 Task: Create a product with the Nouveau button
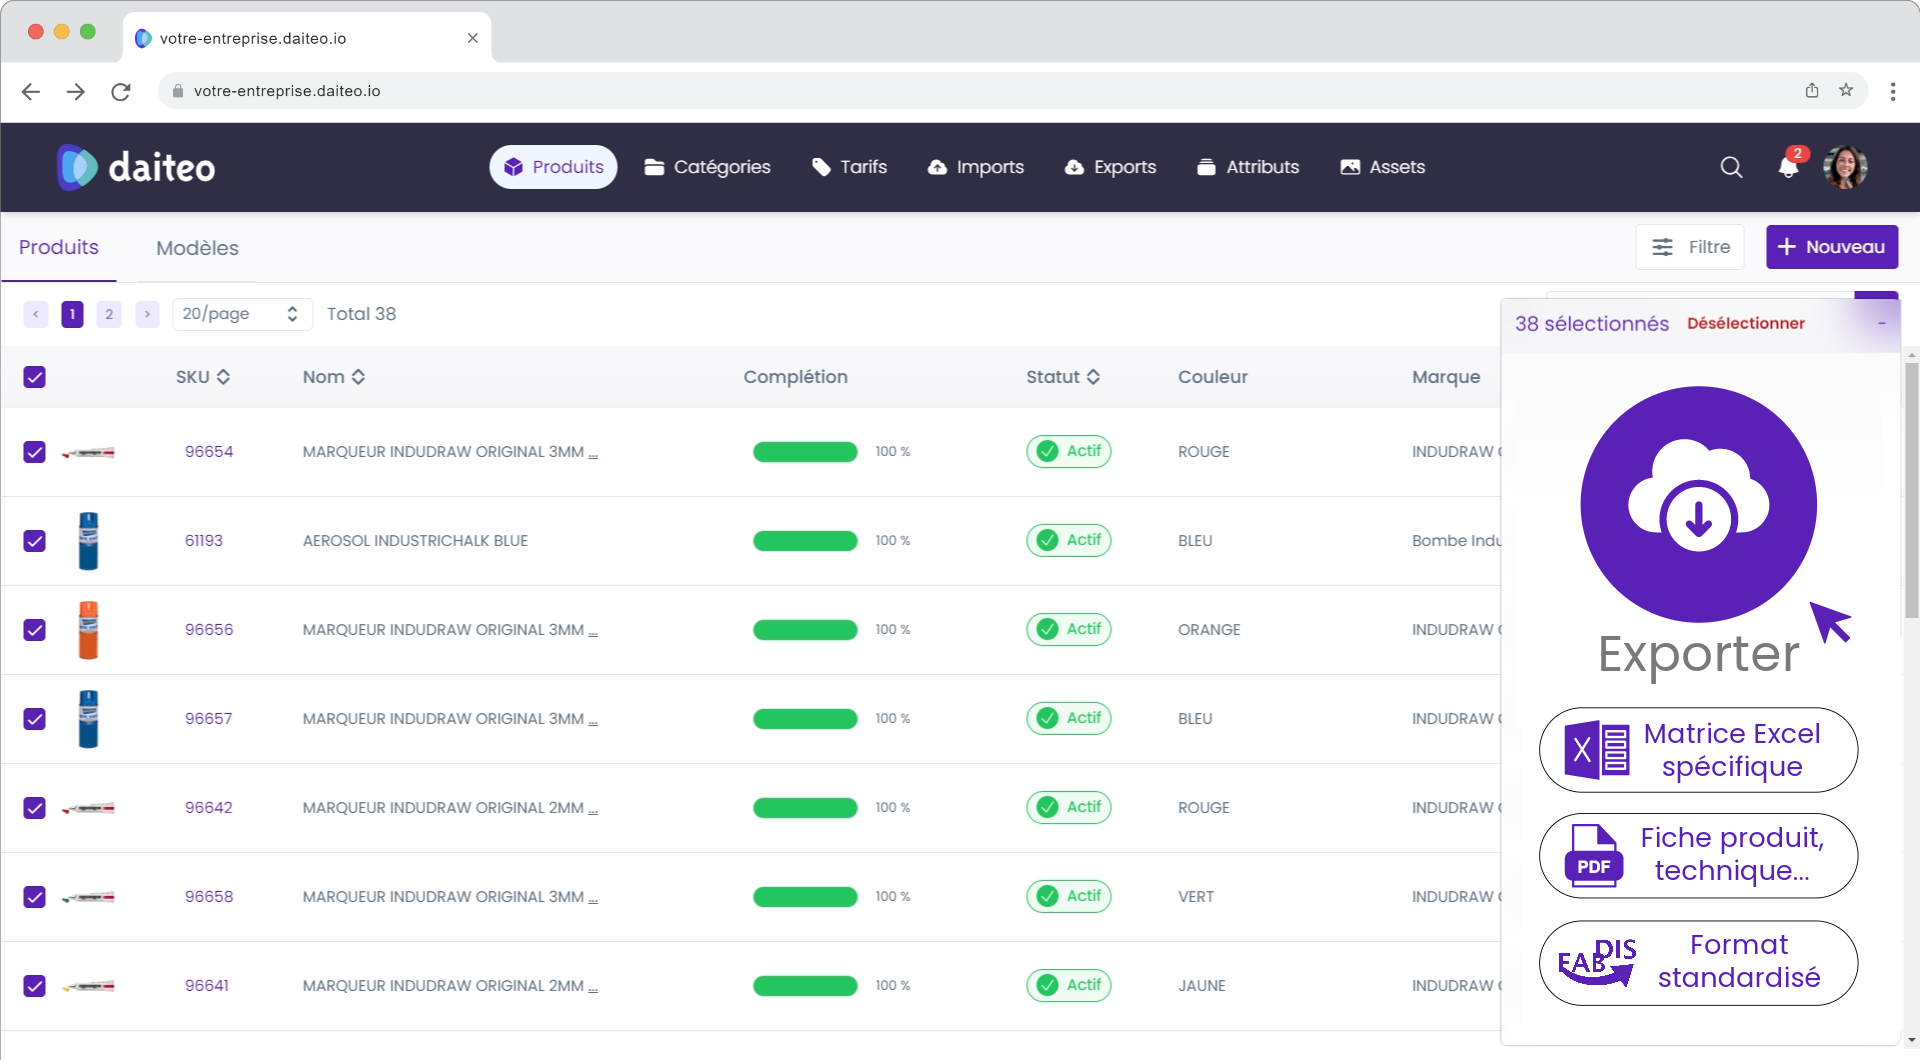1832,247
